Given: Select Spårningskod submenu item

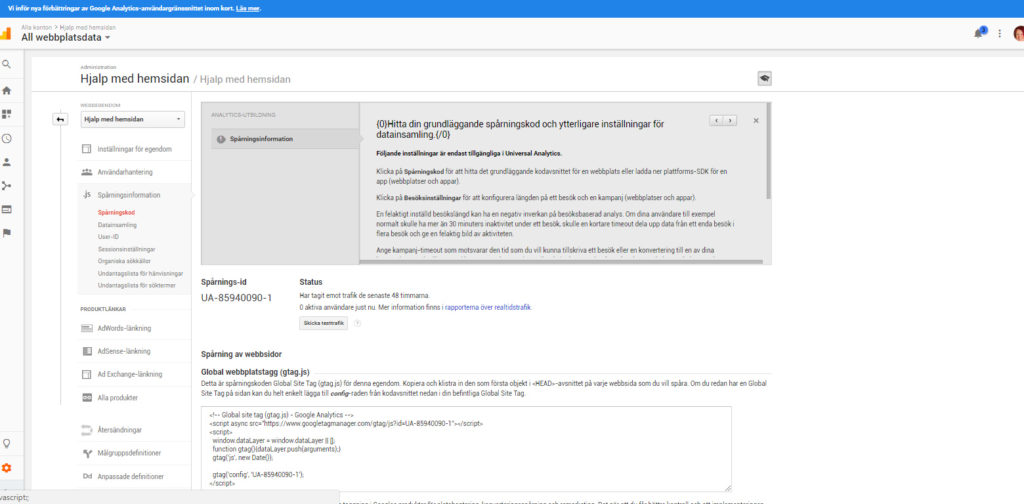Looking at the screenshot, I should pos(116,213).
